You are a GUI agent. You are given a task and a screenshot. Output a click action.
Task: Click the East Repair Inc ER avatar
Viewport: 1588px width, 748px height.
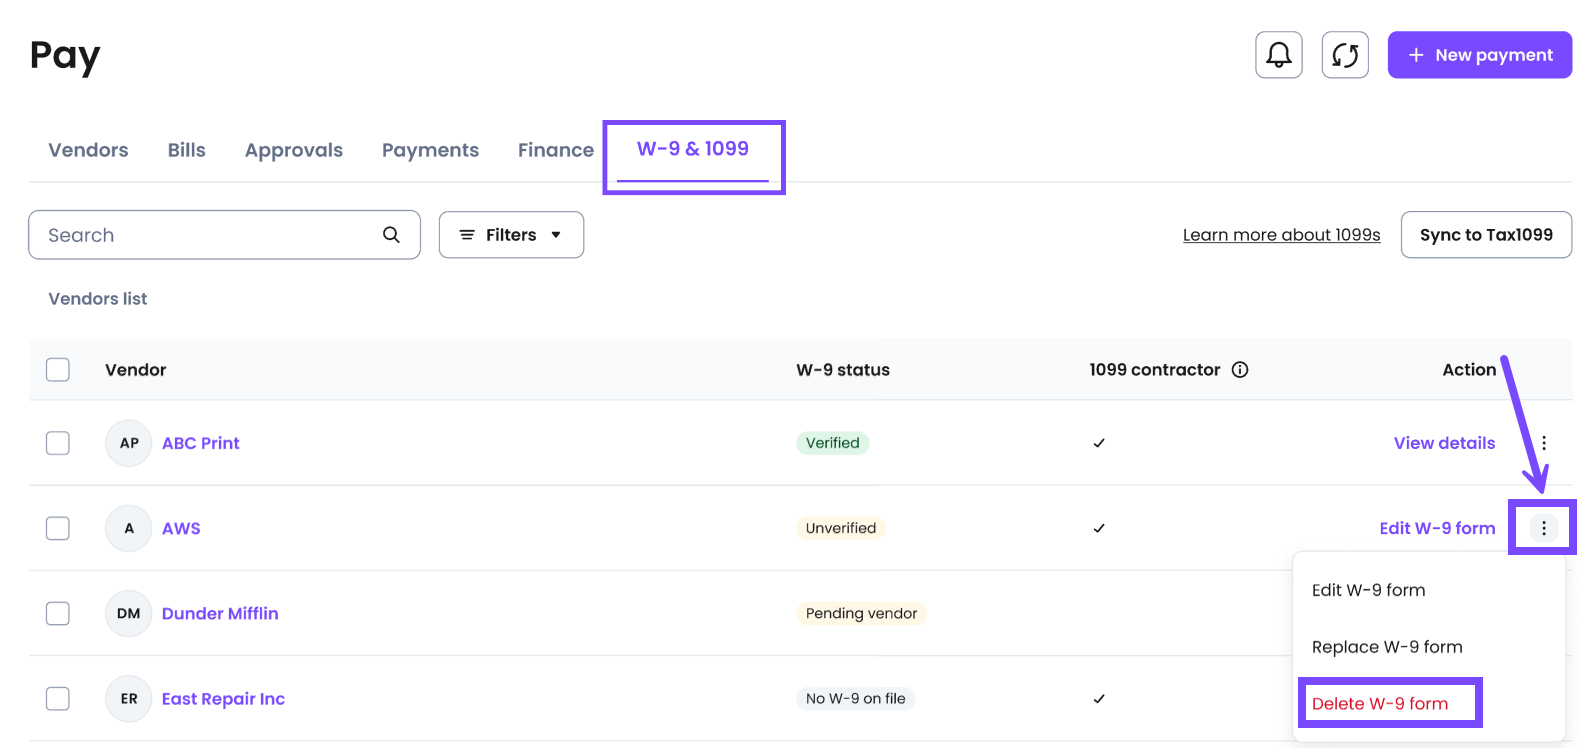coord(128,699)
